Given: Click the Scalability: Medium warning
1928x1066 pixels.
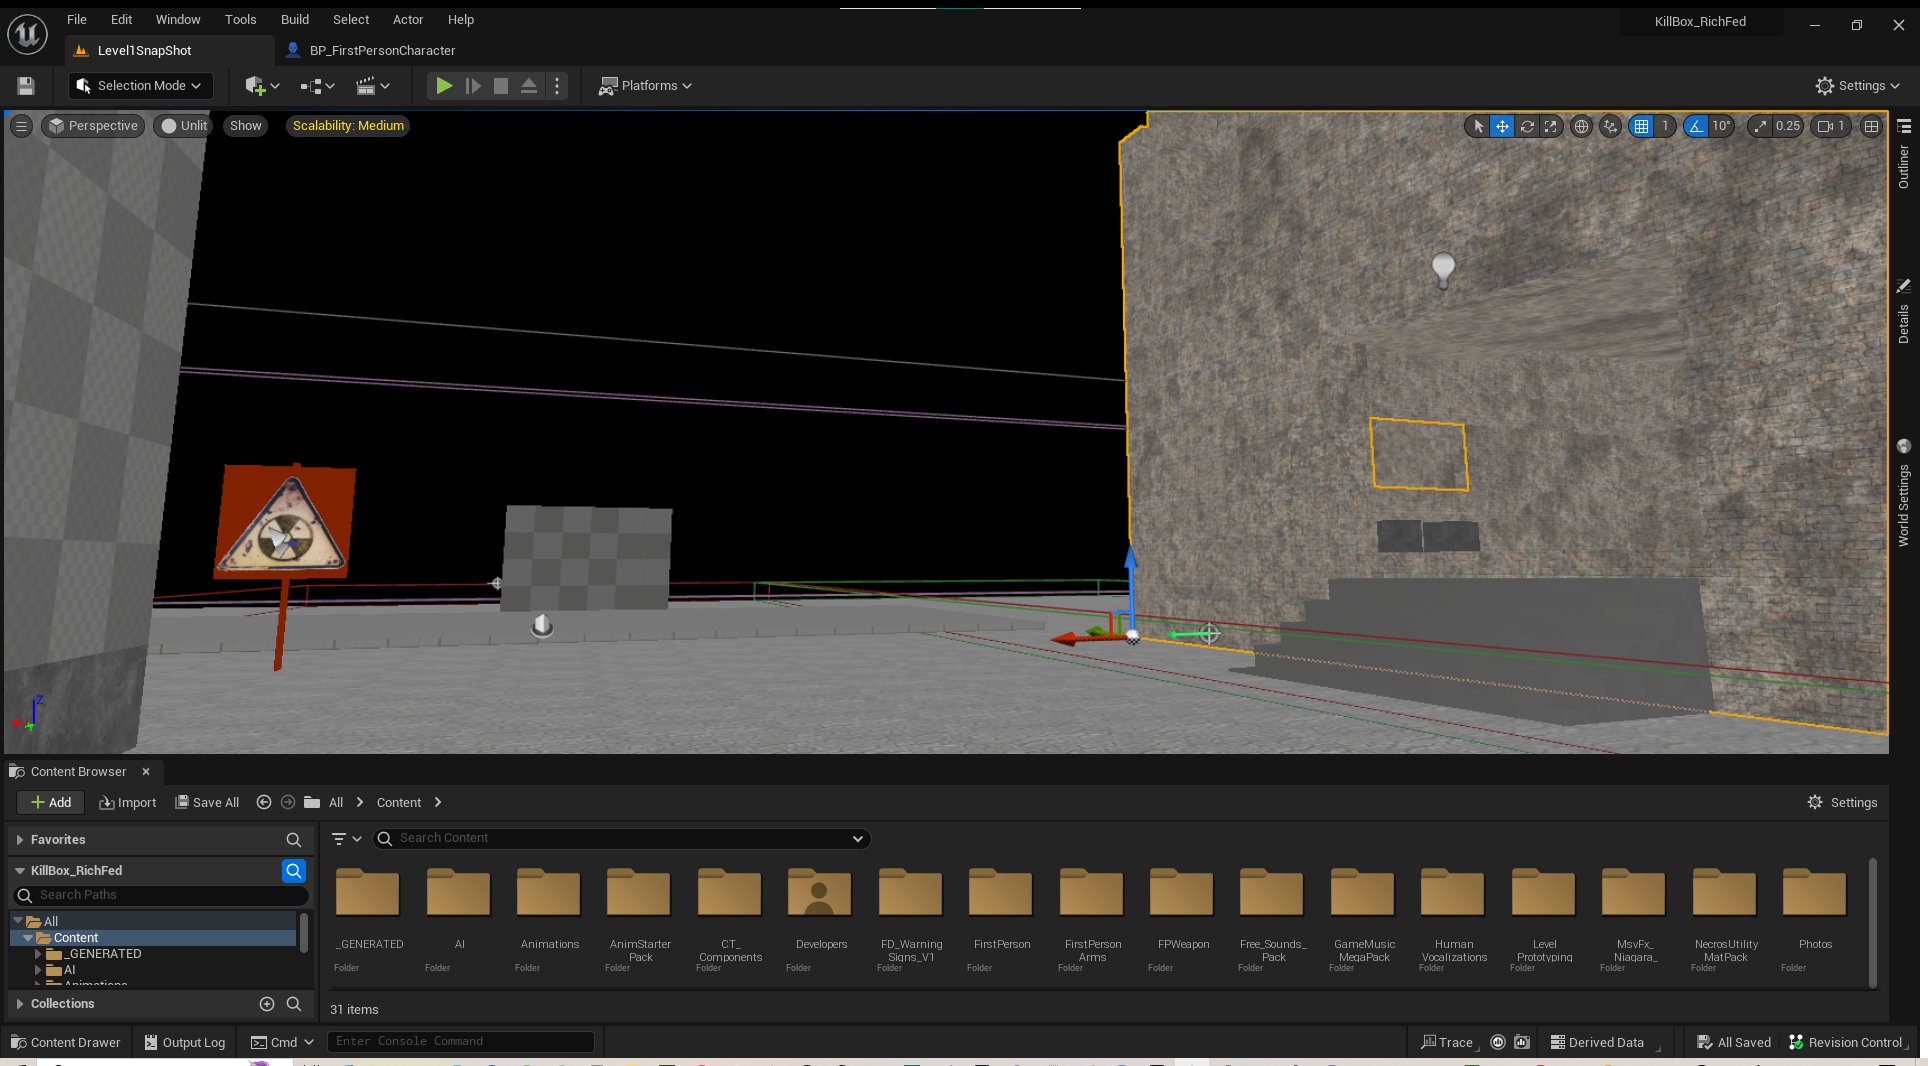Looking at the screenshot, I should tap(348, 126).
